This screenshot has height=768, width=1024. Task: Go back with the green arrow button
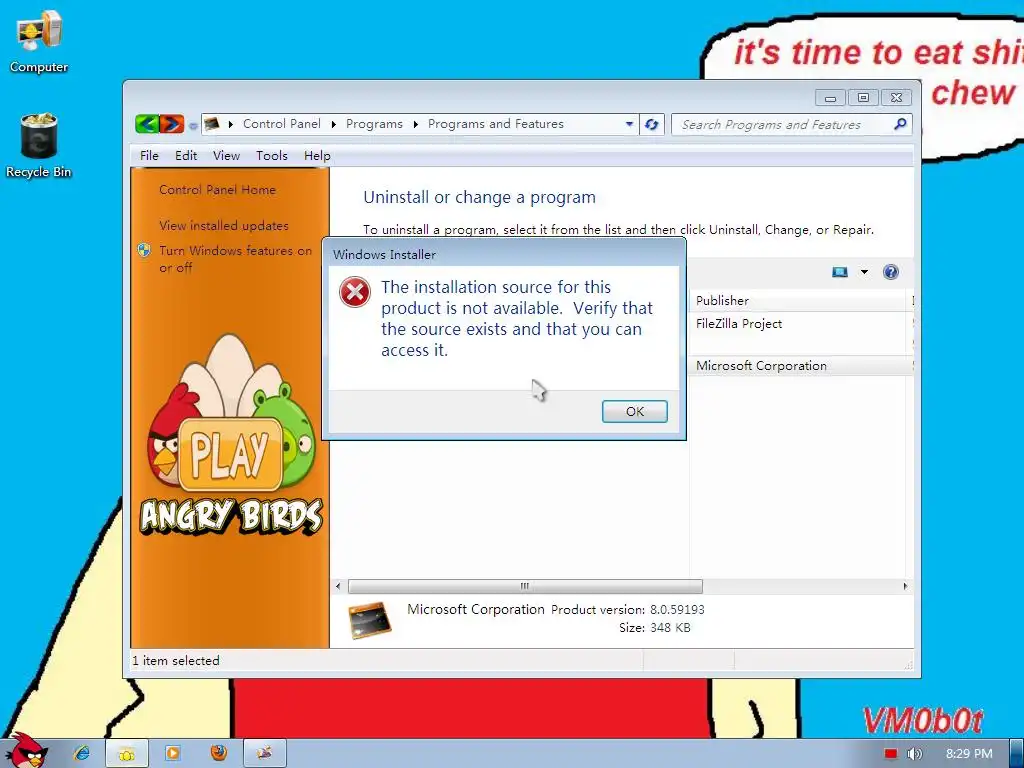(x=148, y=123)
